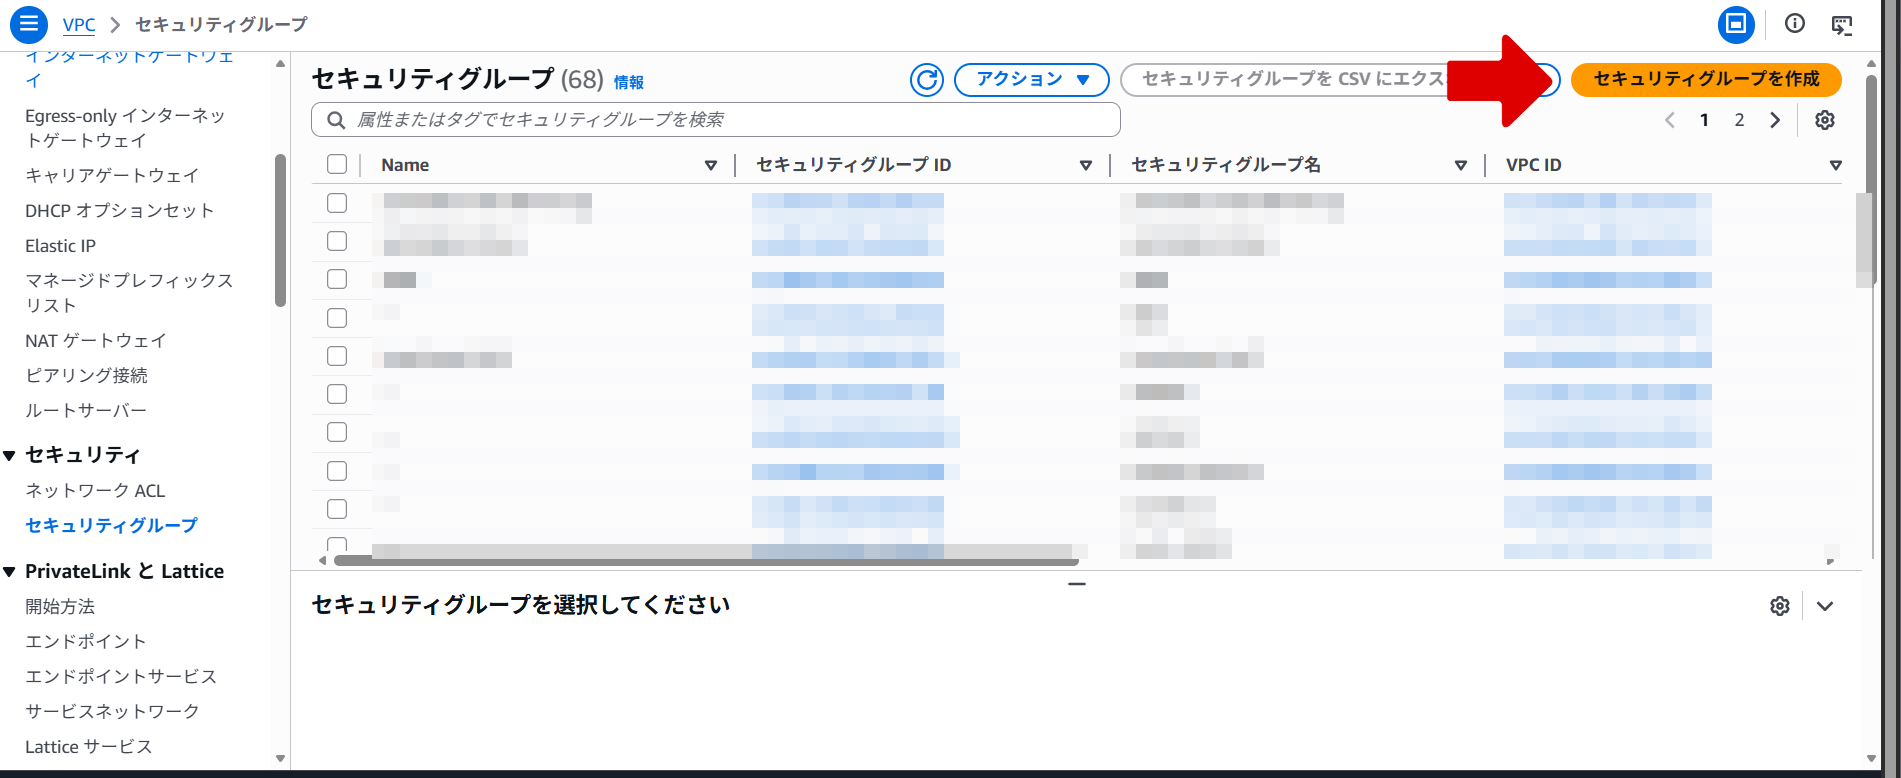Focus the security group search field
Screen dimensions: 1901x778
(x=715, y=120)
